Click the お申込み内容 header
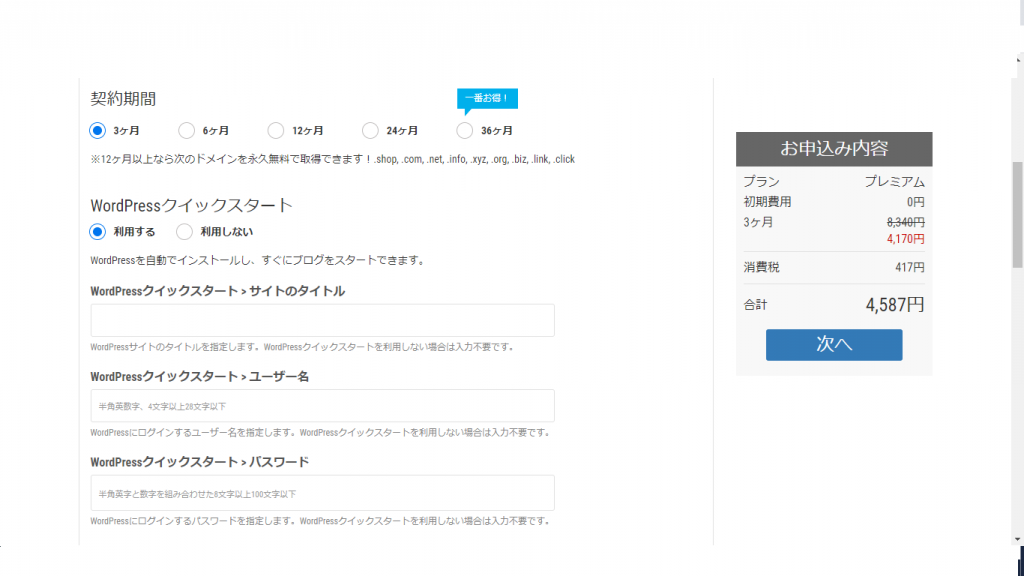The width and height of the screenshot is (1024, 576). coord(834,149)
